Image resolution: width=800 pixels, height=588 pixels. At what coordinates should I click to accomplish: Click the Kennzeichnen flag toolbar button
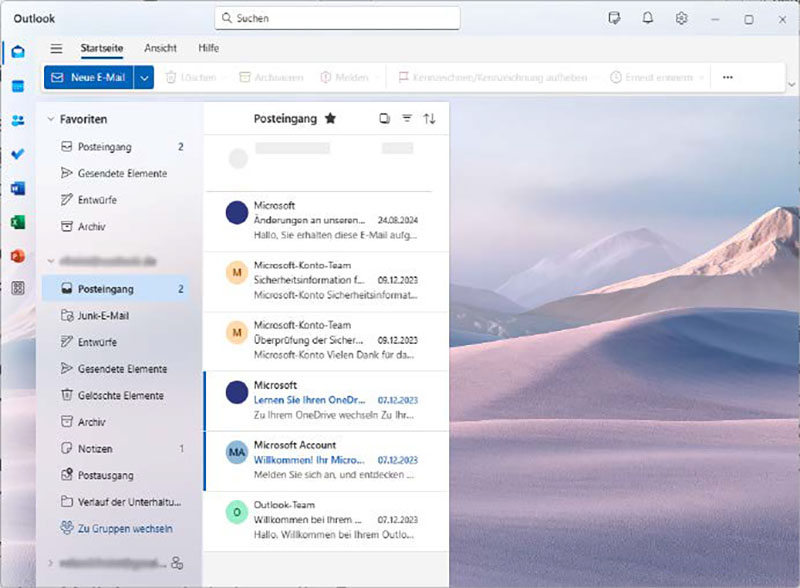(x=493, y=78)
